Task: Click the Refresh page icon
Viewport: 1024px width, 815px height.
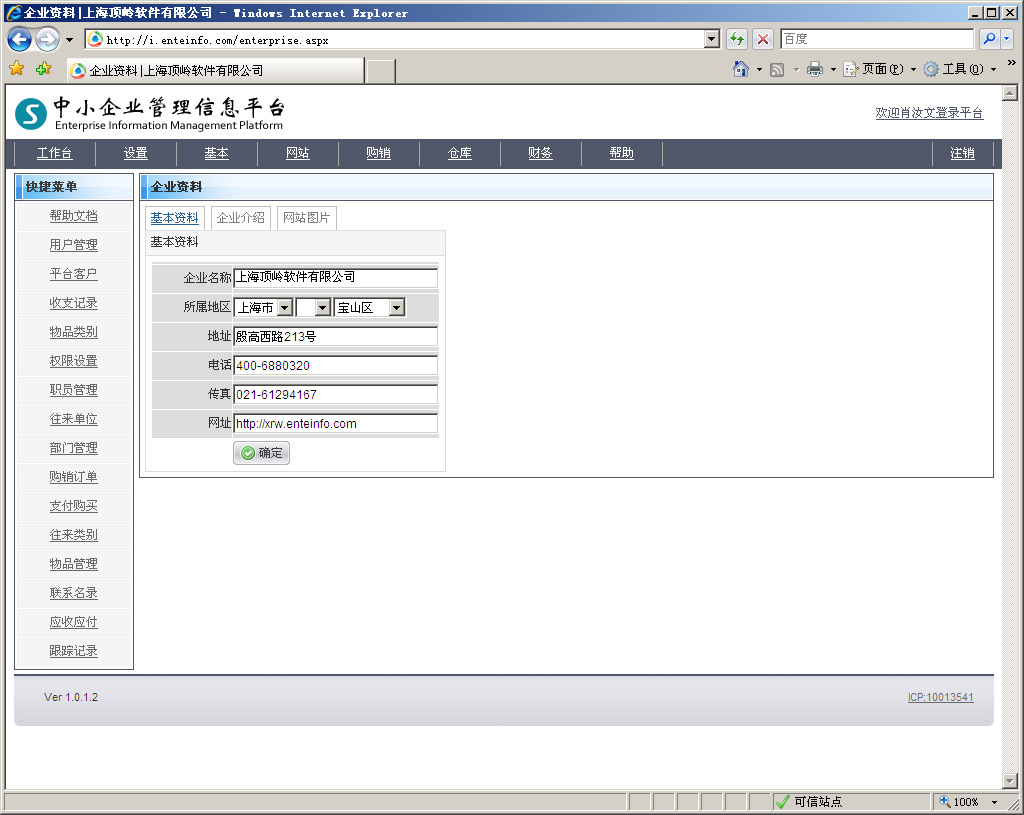Action: coord(737,39)
